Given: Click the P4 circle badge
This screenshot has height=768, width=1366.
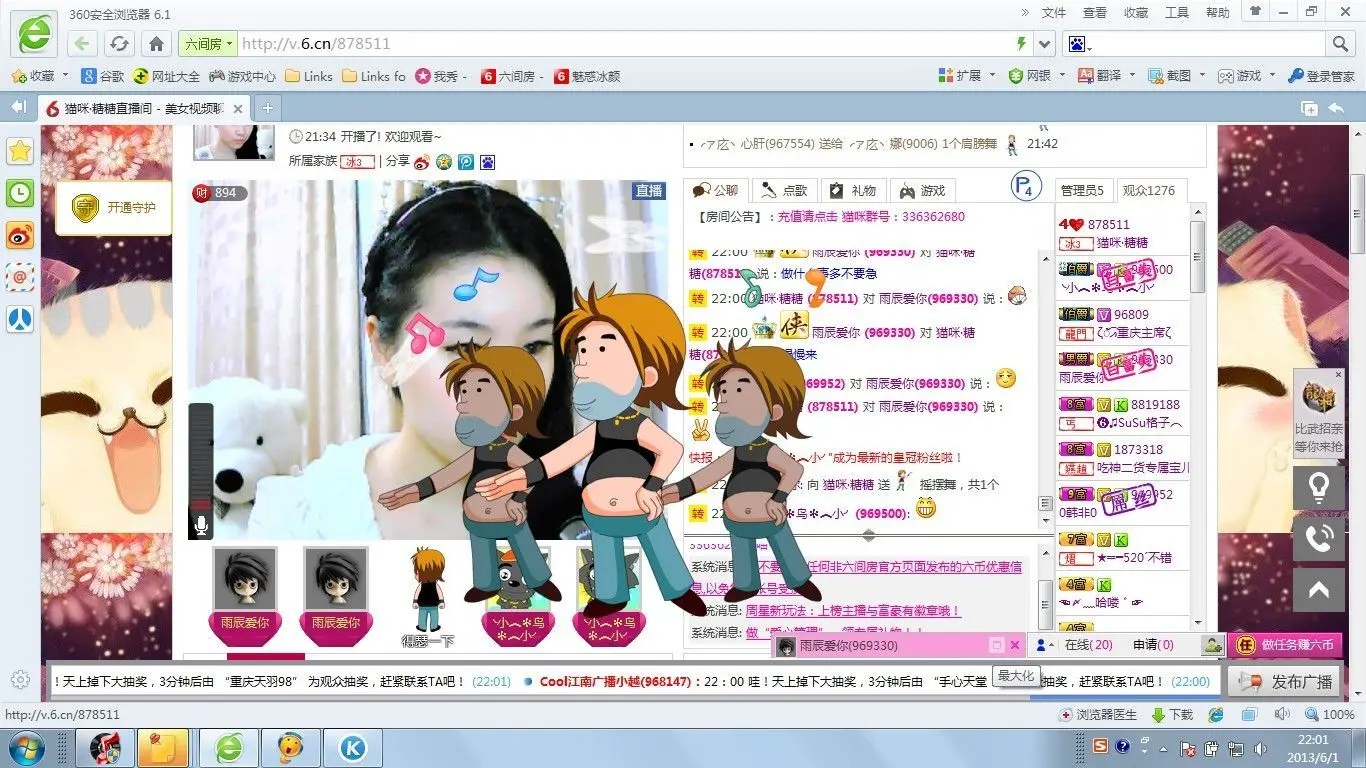Looking at the screenshot, I should (x=1027, y=187).
